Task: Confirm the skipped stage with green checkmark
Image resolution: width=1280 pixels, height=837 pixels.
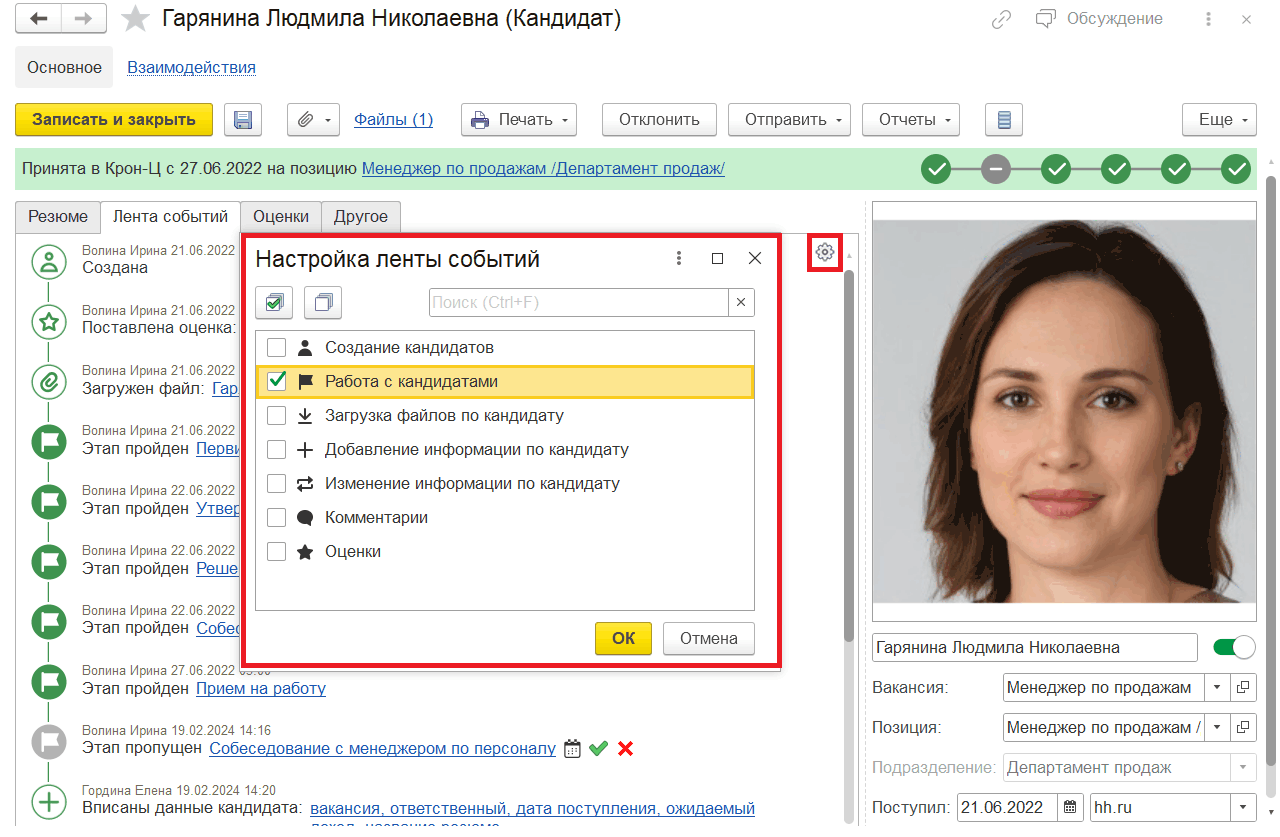Action: (x=599, y=748)
